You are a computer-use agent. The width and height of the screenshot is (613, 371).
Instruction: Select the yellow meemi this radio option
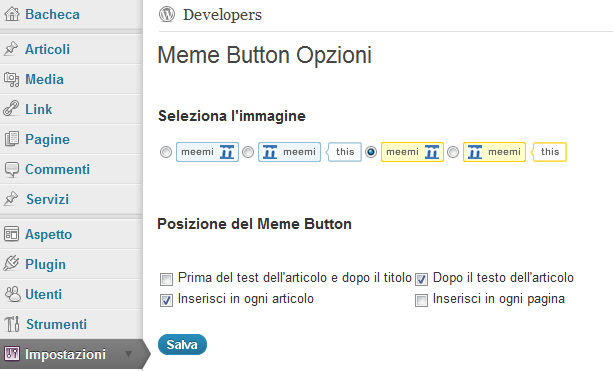pos(453,152)
